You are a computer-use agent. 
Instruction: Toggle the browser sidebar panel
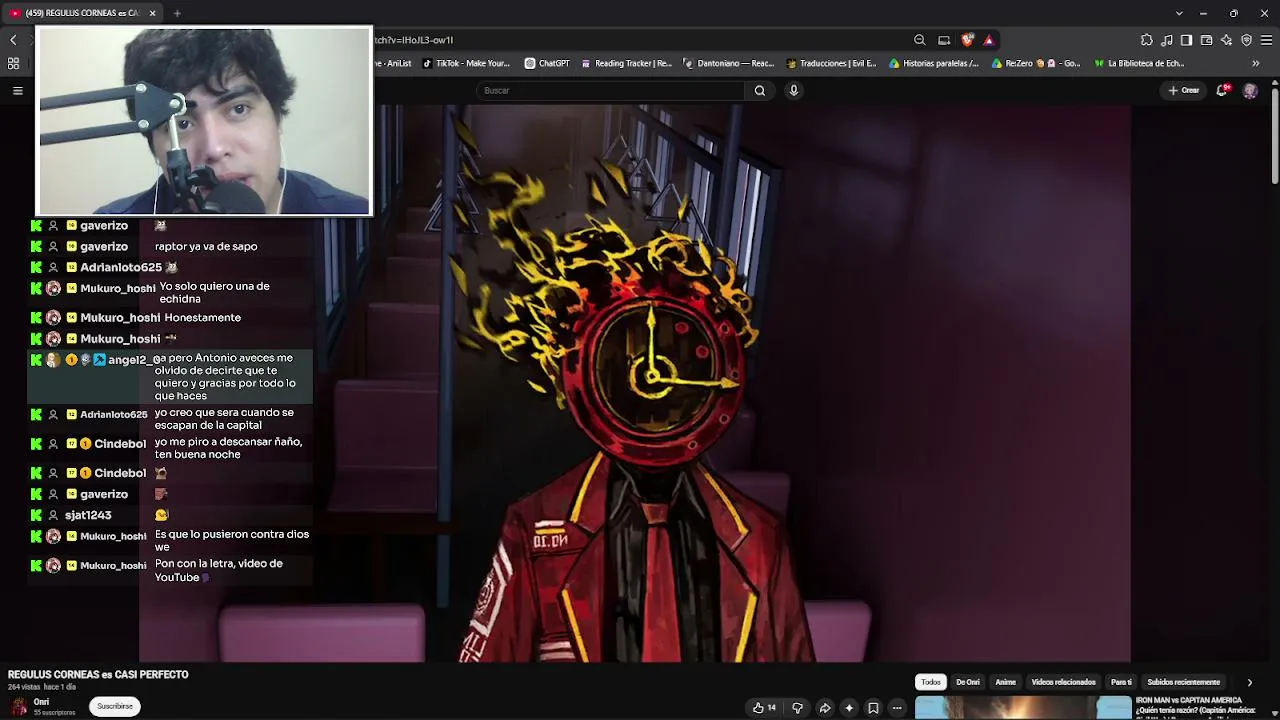click(1186, 40)
